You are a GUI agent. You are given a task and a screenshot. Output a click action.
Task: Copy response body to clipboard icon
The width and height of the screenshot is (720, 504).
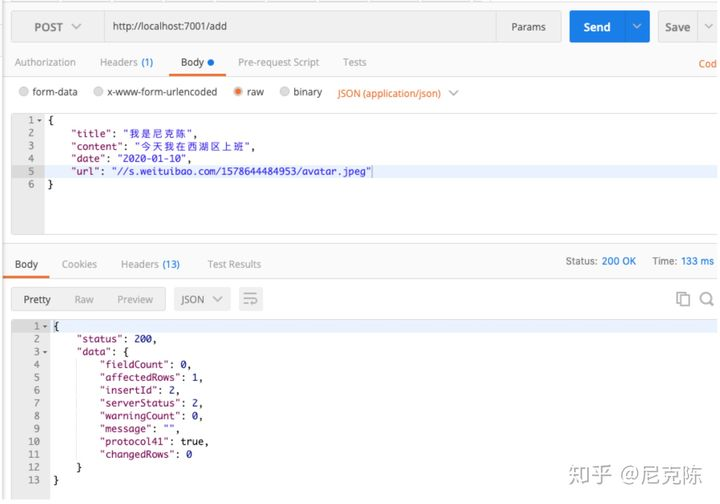click(683, 299)
